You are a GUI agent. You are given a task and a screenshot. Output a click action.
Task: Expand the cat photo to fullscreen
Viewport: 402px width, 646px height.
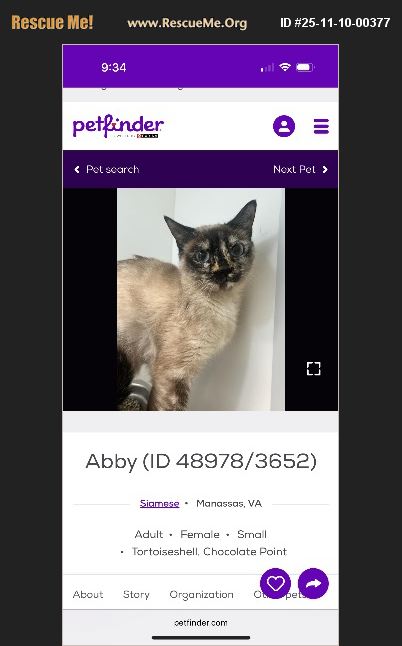pyautogui.click(x=313, y=368)
